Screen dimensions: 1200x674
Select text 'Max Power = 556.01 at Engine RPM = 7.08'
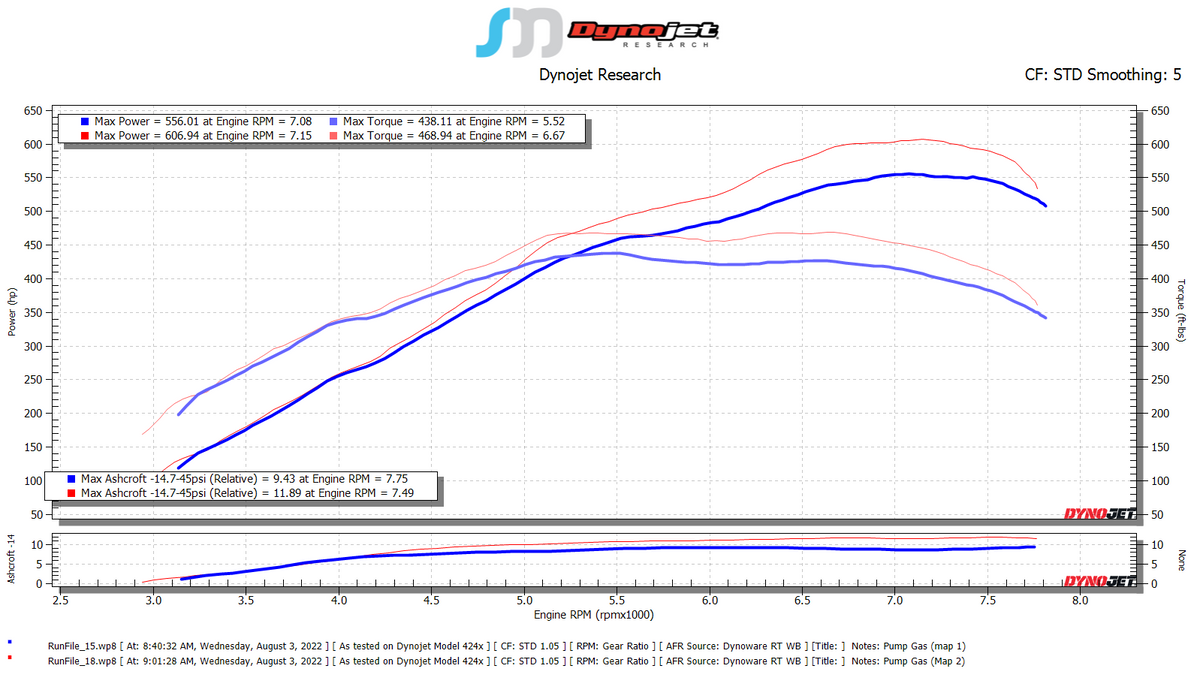[x=203, y=122]
